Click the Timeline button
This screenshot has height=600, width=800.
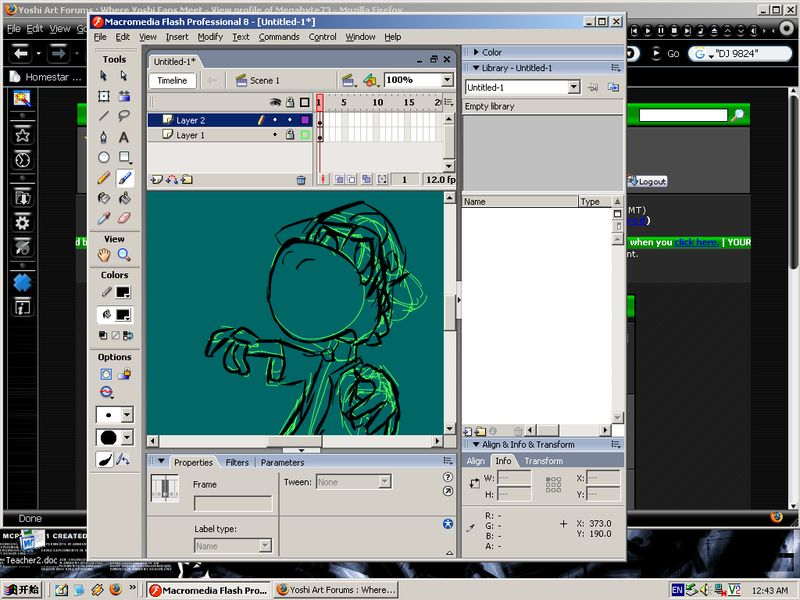click(172, 80)
